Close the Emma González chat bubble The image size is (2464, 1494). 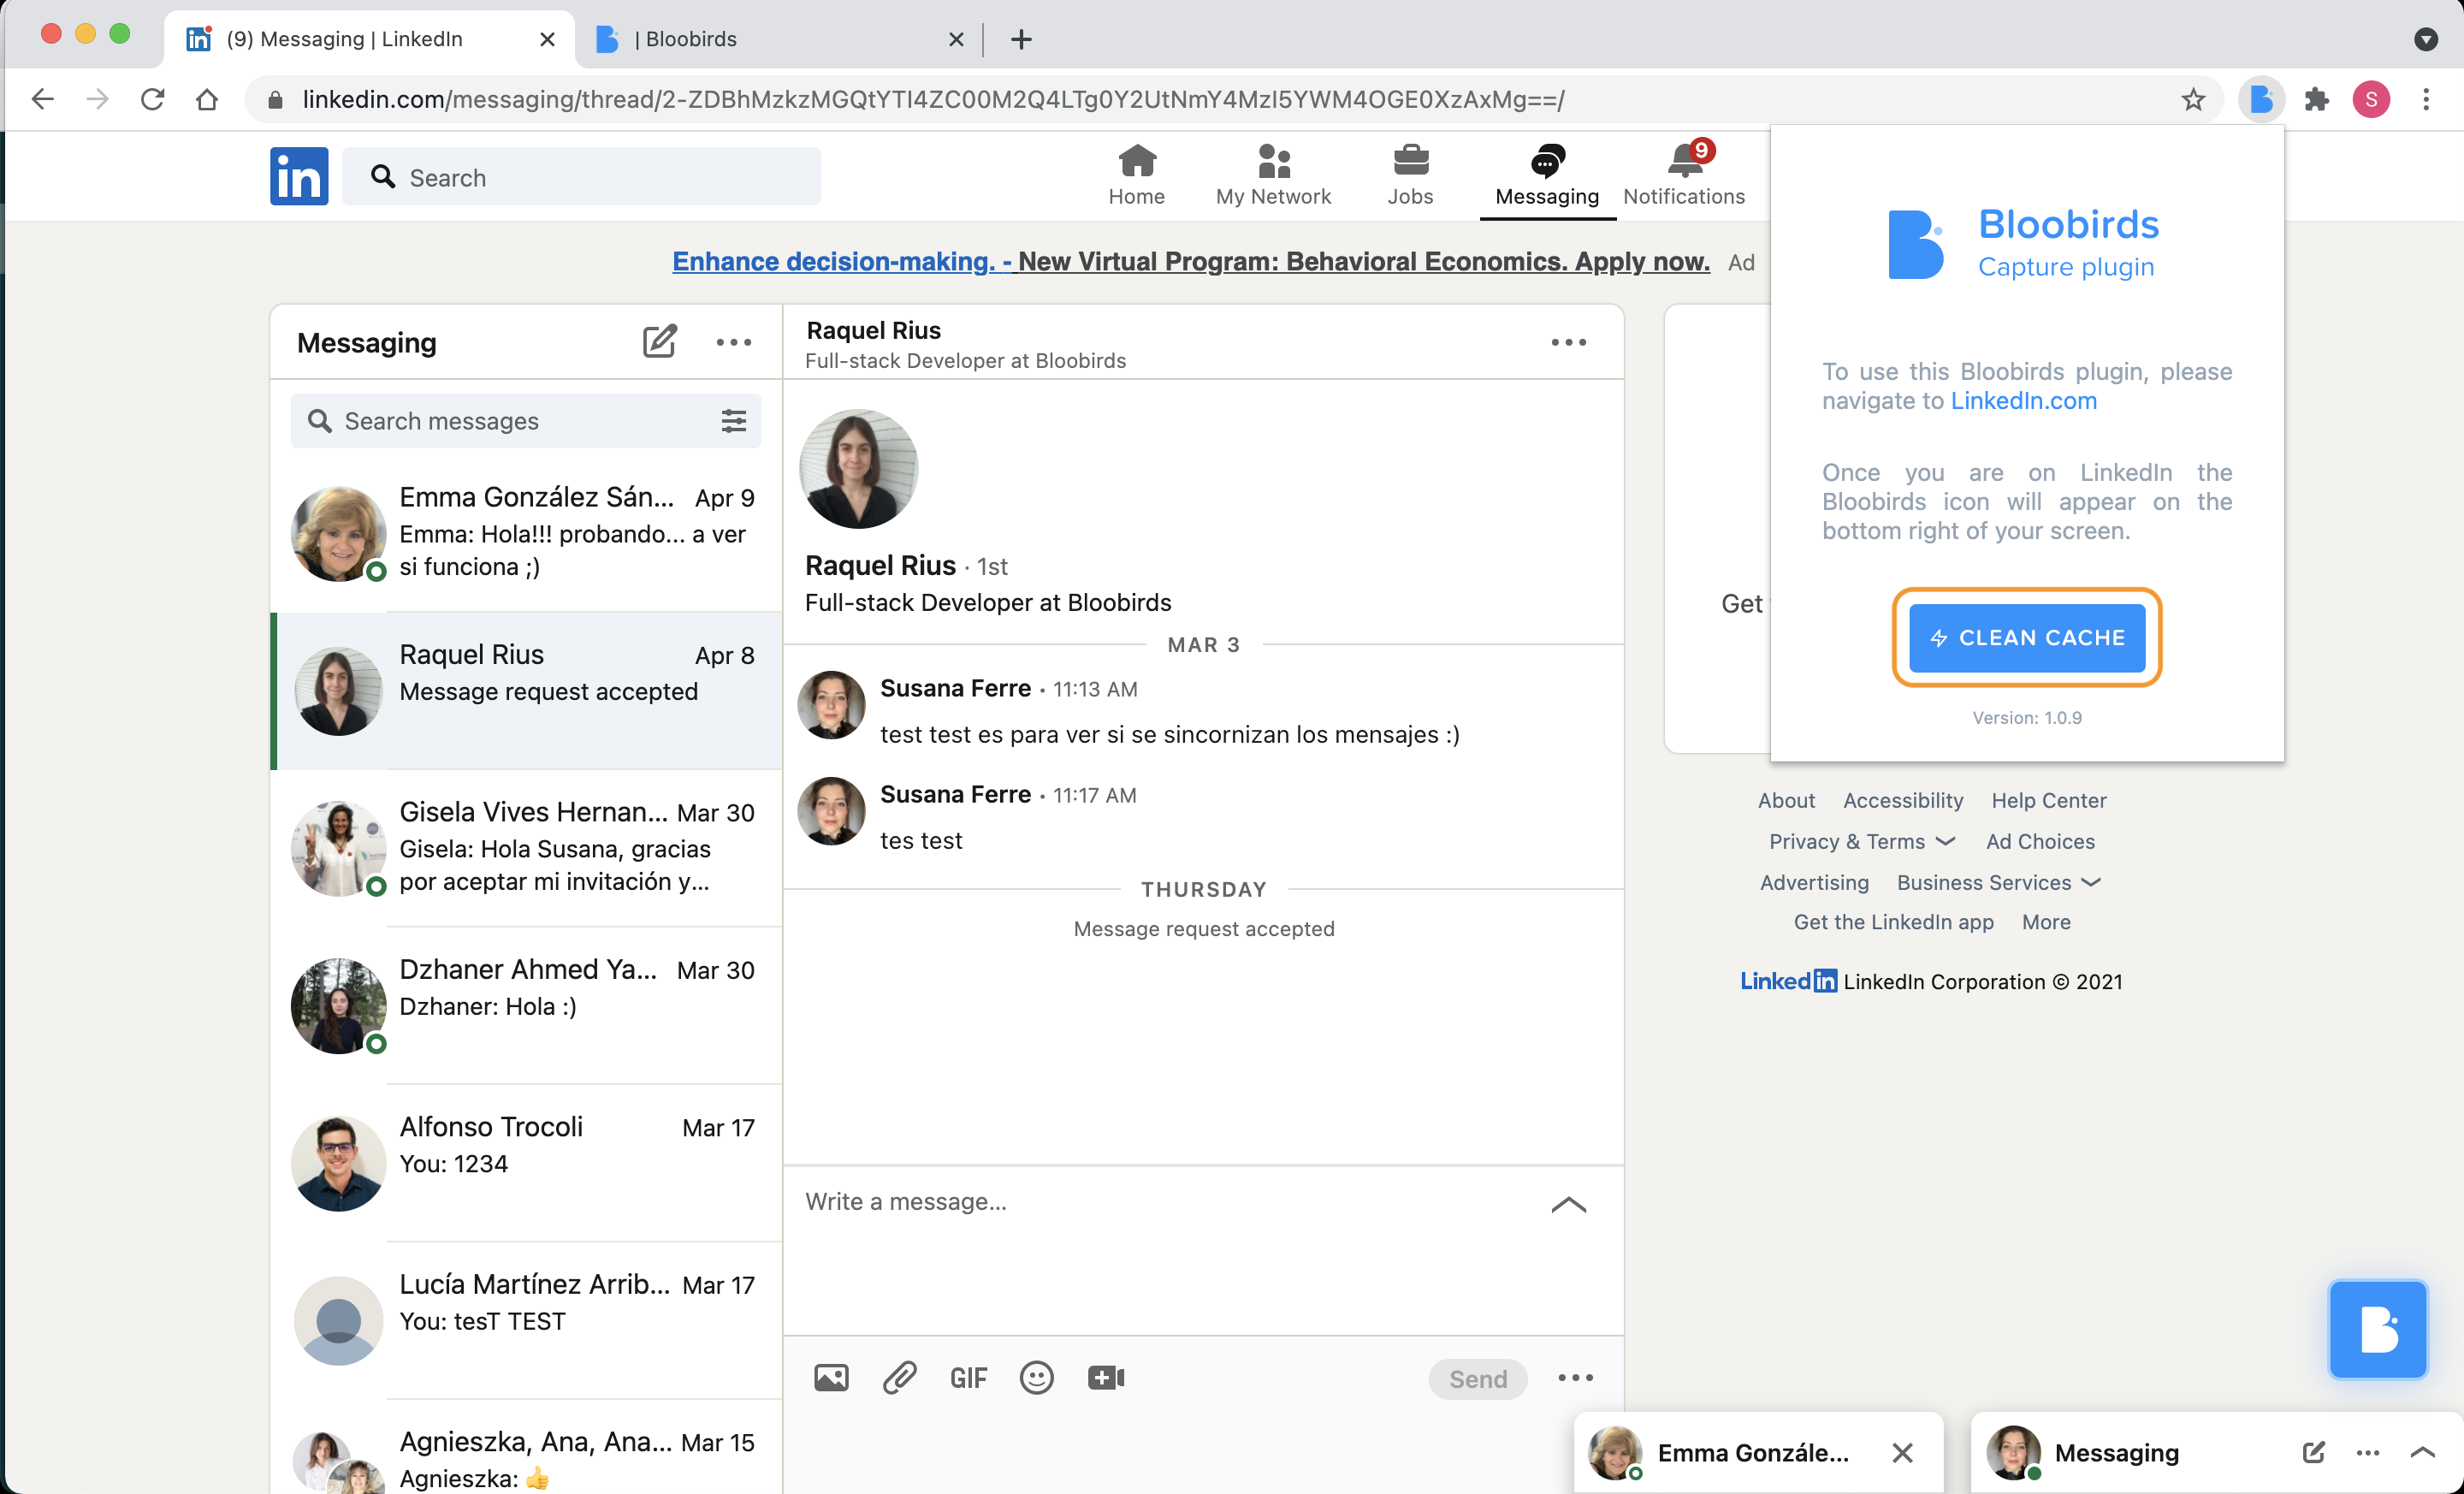coord(1902,1452)
